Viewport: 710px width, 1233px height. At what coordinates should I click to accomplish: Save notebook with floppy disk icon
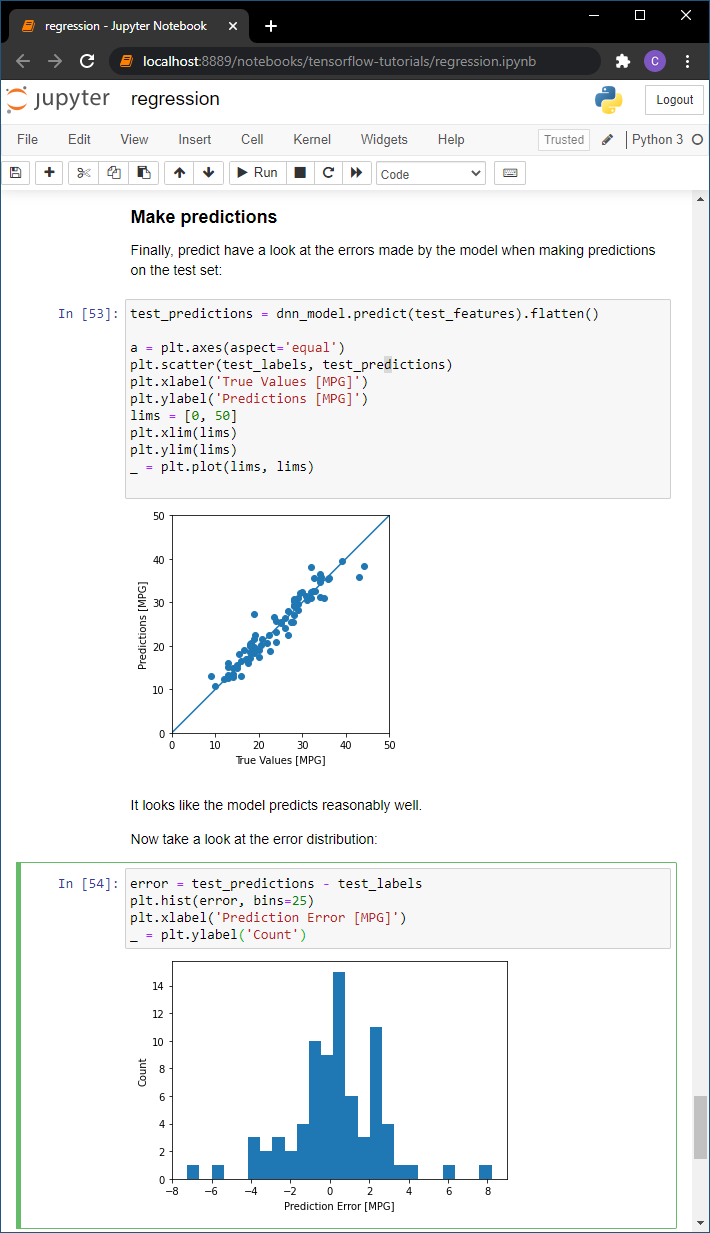15,173
